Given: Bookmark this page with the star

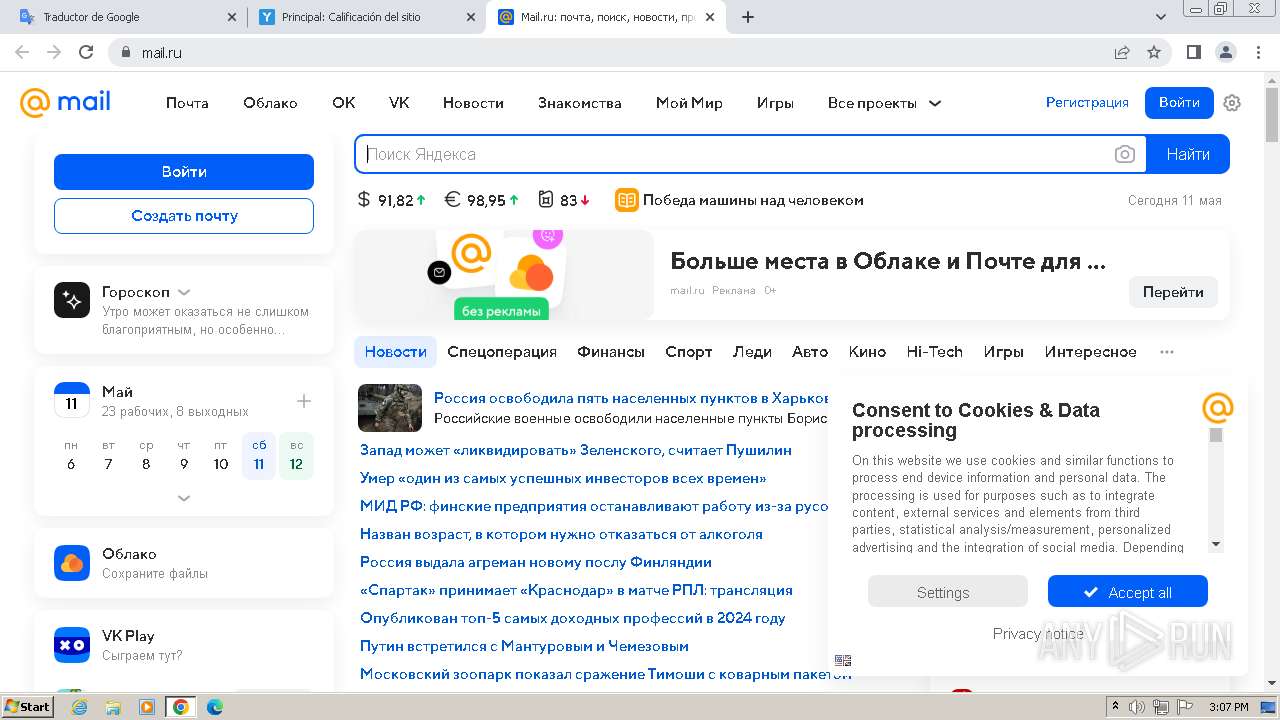Looking at the screenshot, I should (1154, 52).
